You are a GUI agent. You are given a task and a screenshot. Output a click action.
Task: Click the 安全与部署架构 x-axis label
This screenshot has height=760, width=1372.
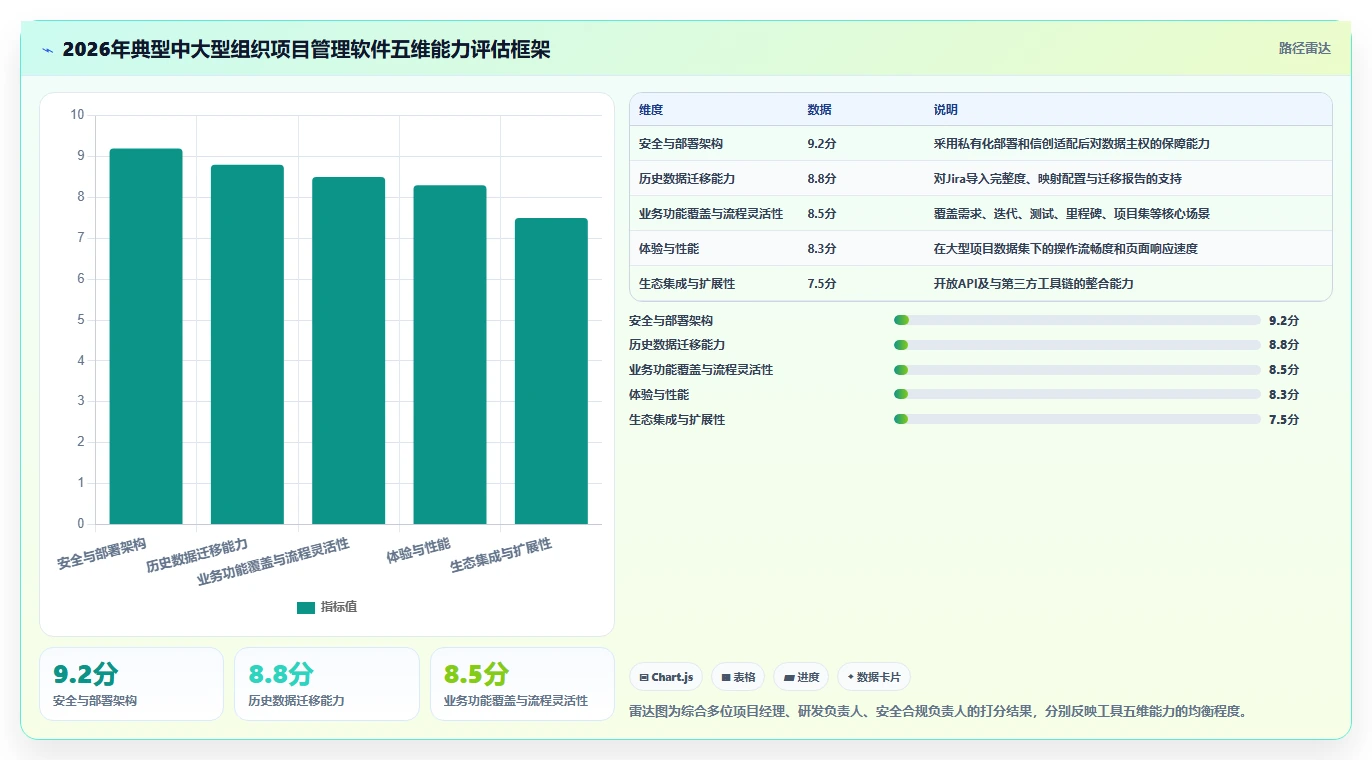[101, 554]
